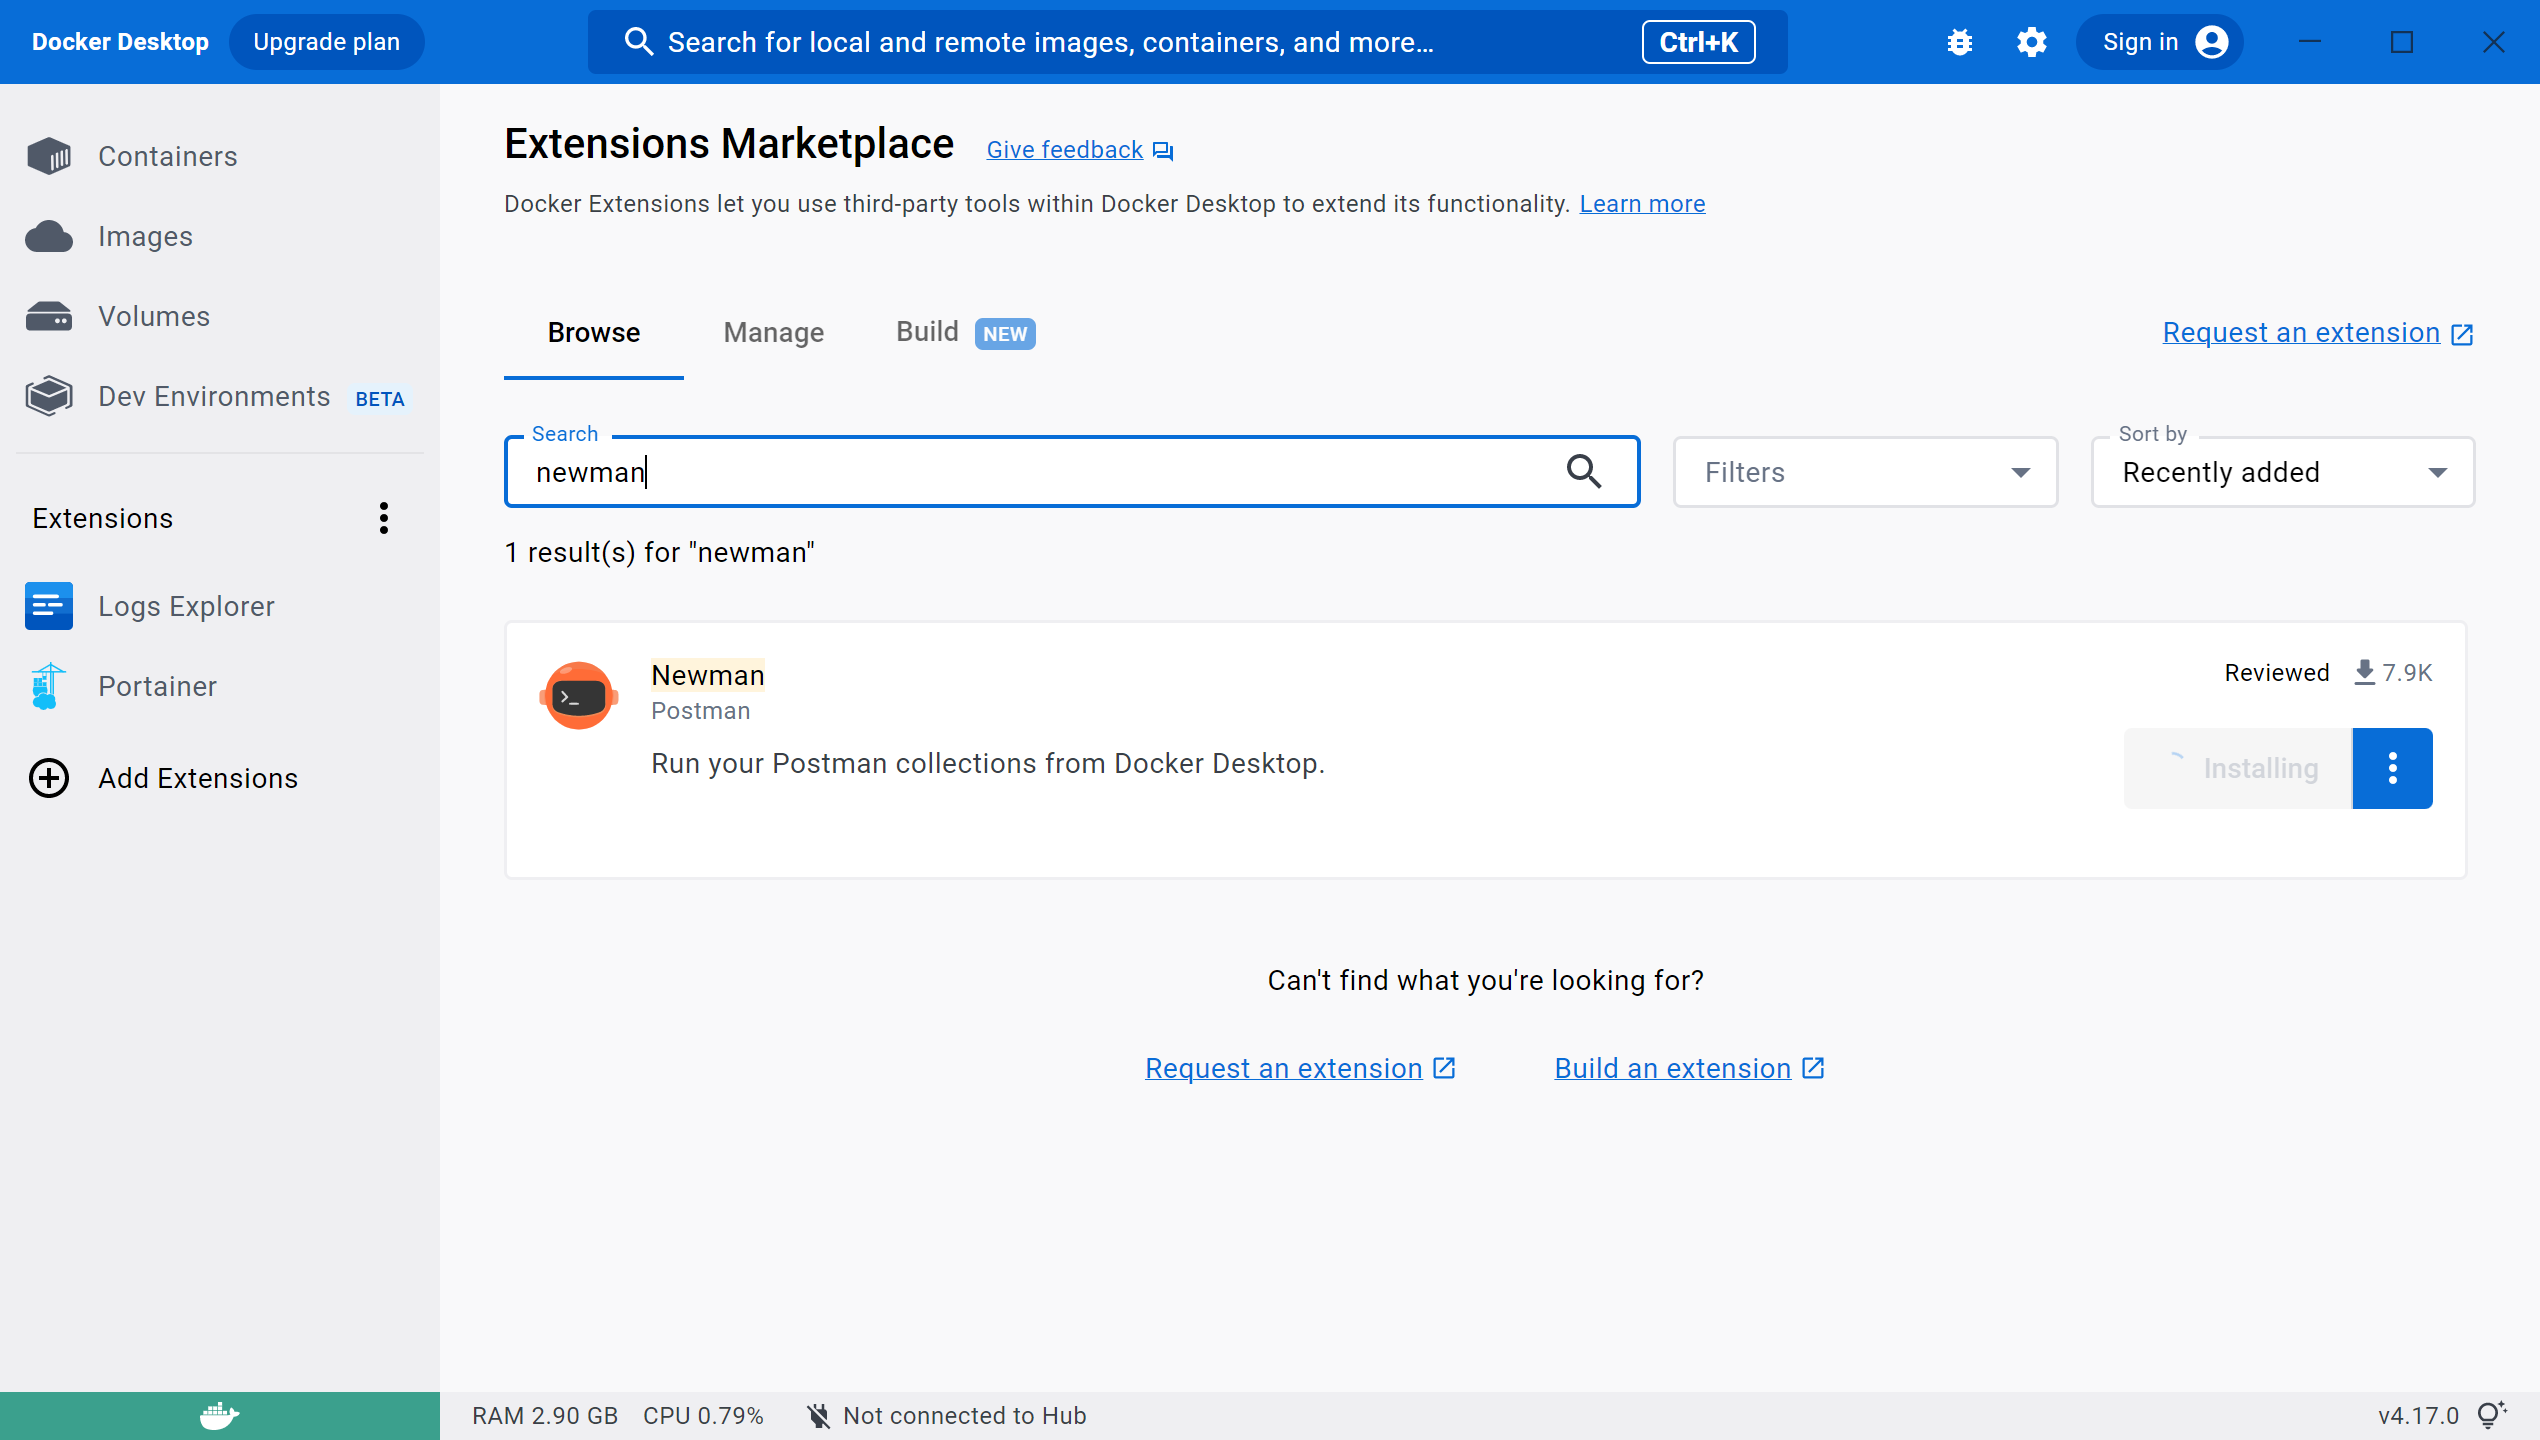This screenshot has height=1440, width=2540.
Task: Click the lightbulb feedback icon bottom right
Action: (x=2491, y=1415)
